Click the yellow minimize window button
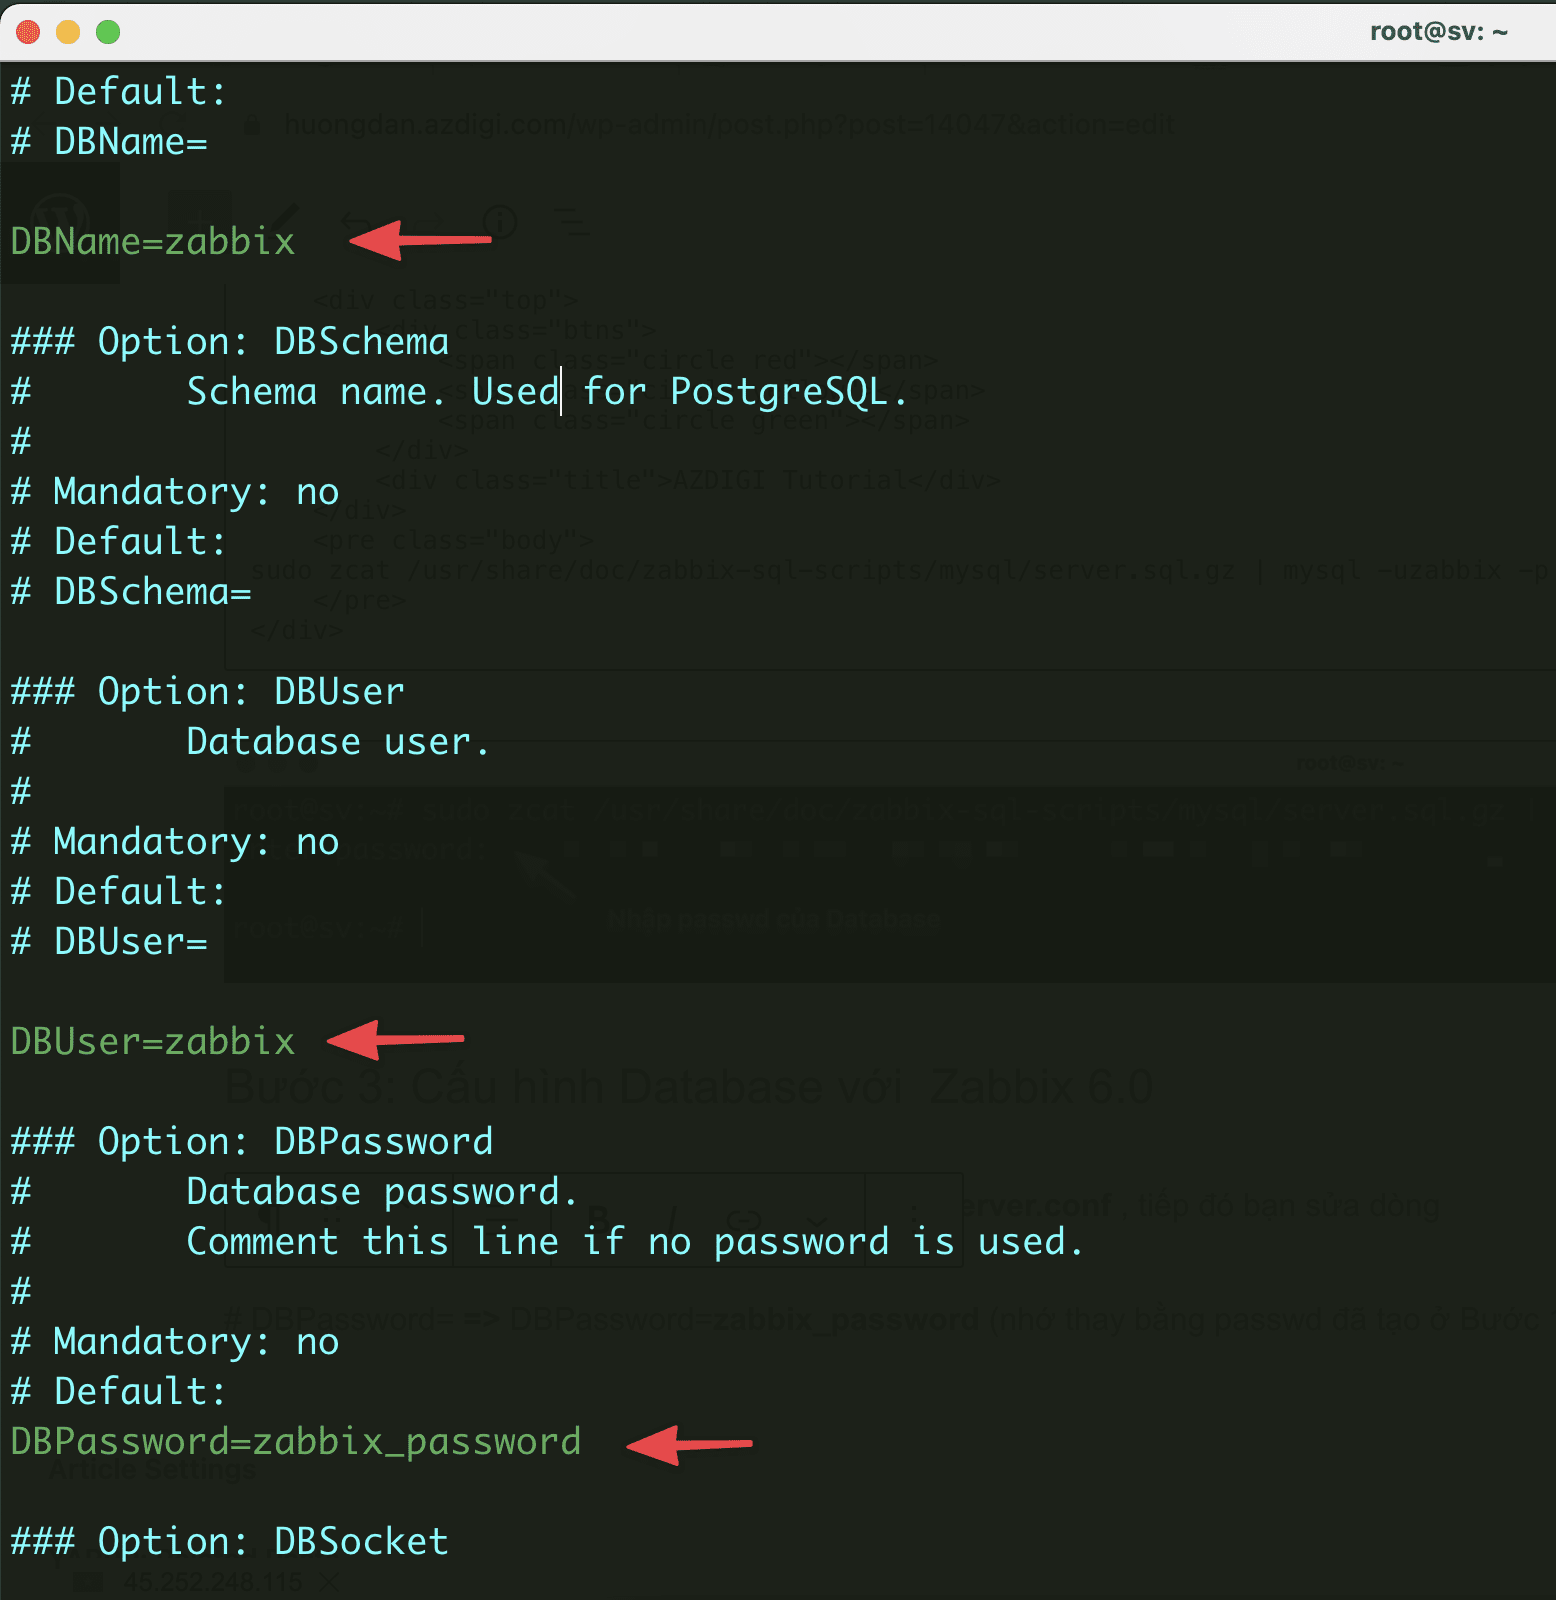 (68, 32)
